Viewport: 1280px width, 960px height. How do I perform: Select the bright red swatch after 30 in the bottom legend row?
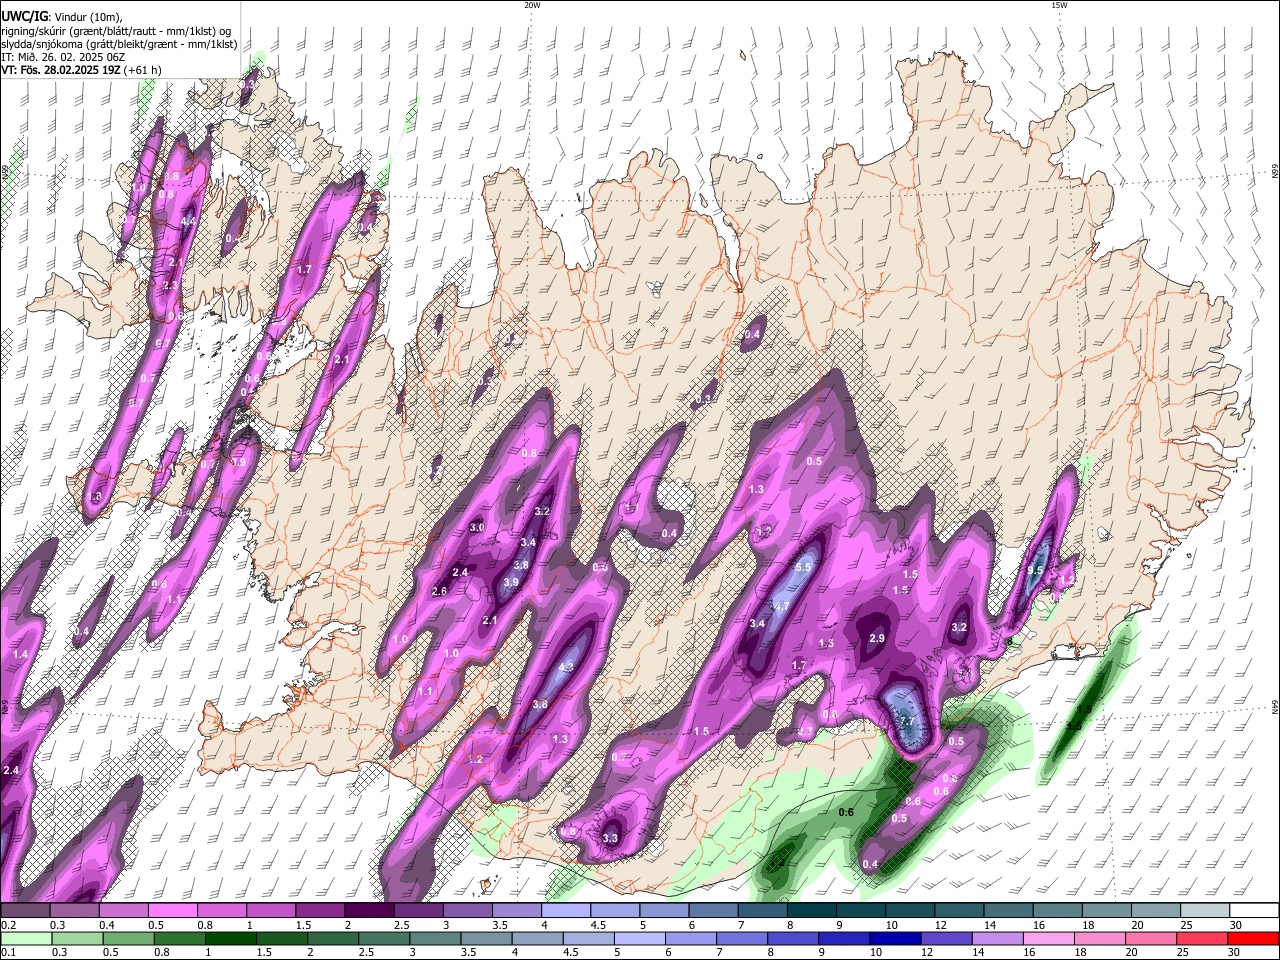[x=1253, y=938]
